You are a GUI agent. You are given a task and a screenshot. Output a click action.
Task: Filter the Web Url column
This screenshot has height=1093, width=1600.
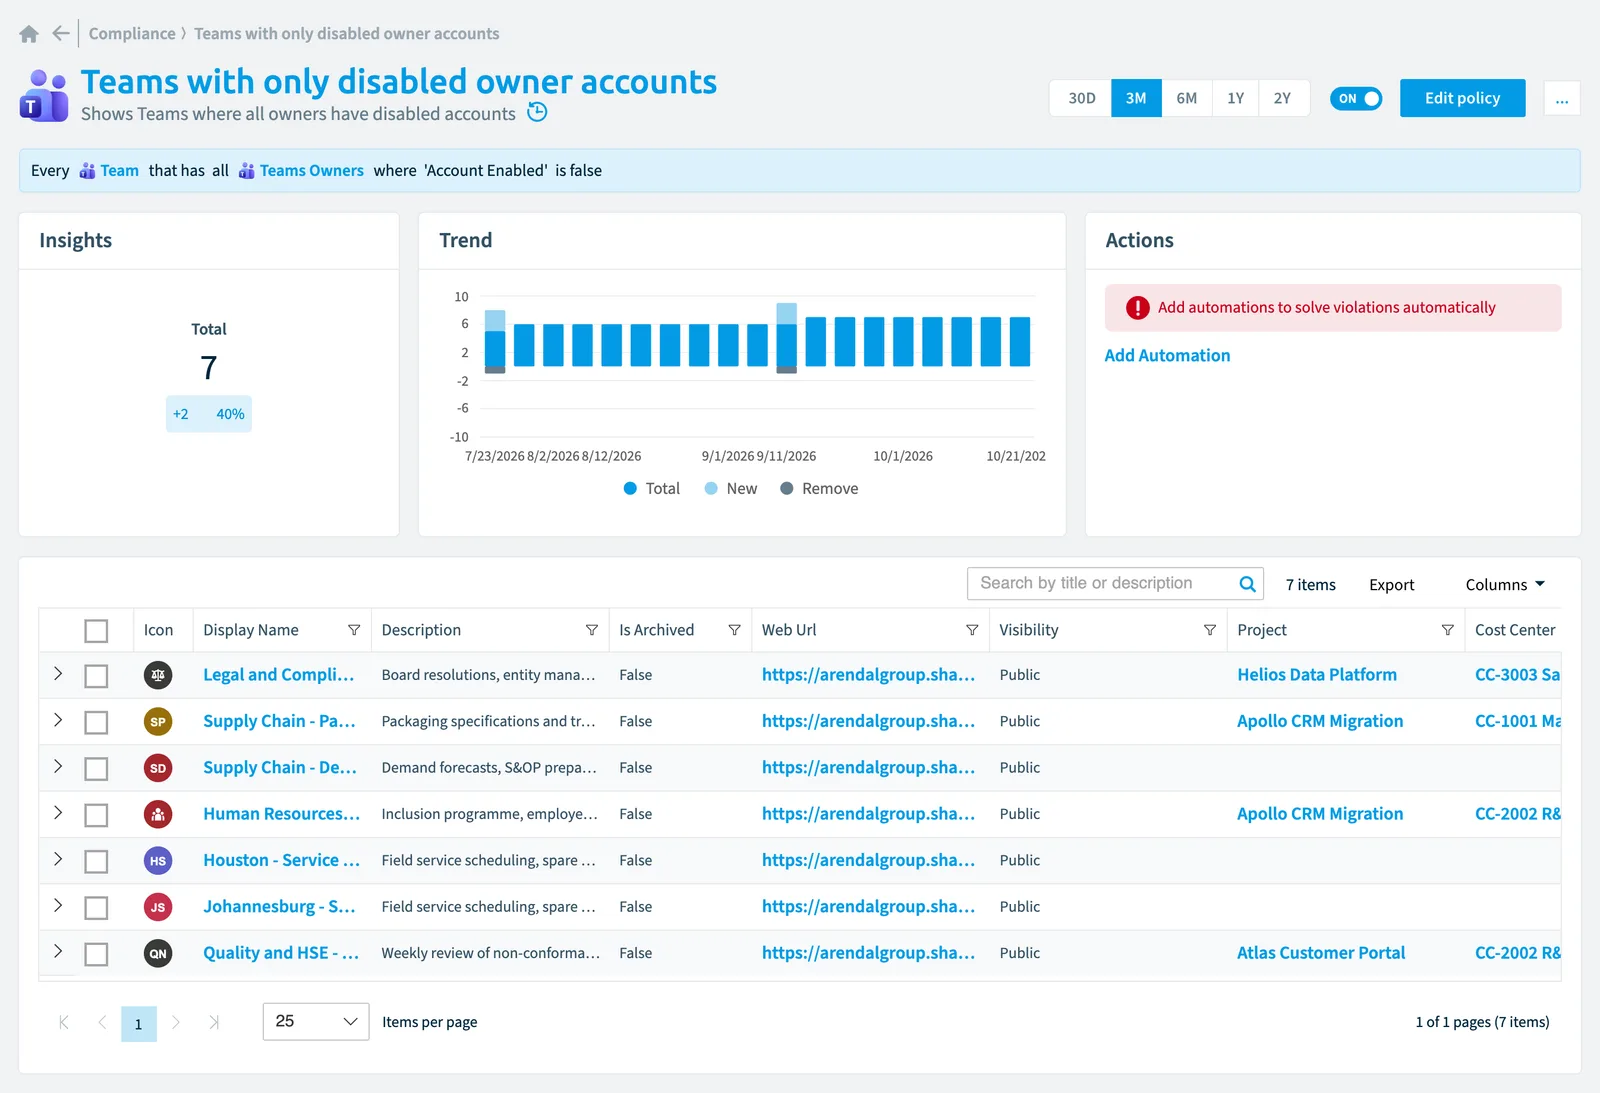972,630
